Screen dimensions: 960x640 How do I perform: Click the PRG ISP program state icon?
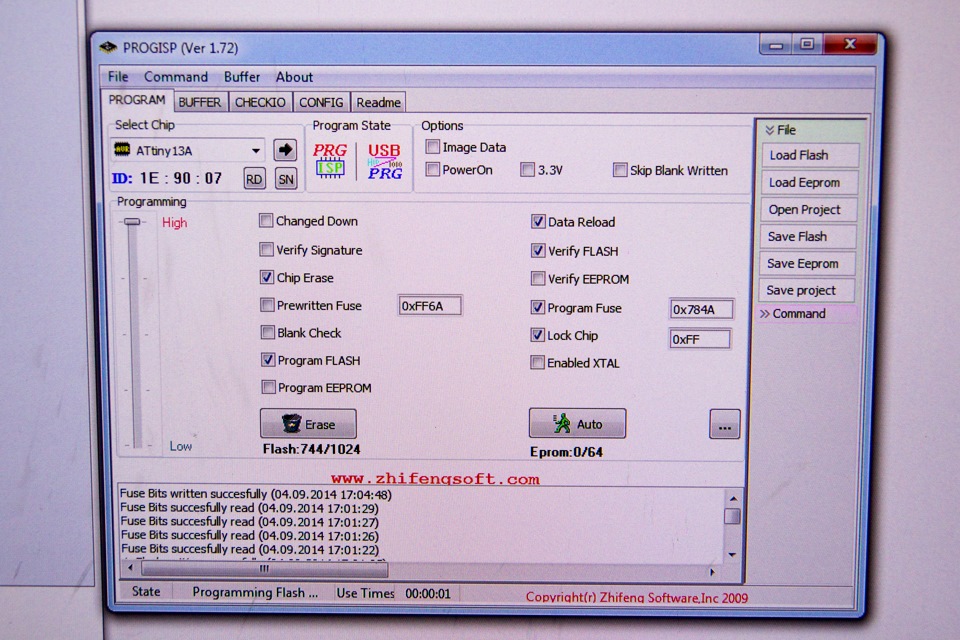[x=330, y=160]
